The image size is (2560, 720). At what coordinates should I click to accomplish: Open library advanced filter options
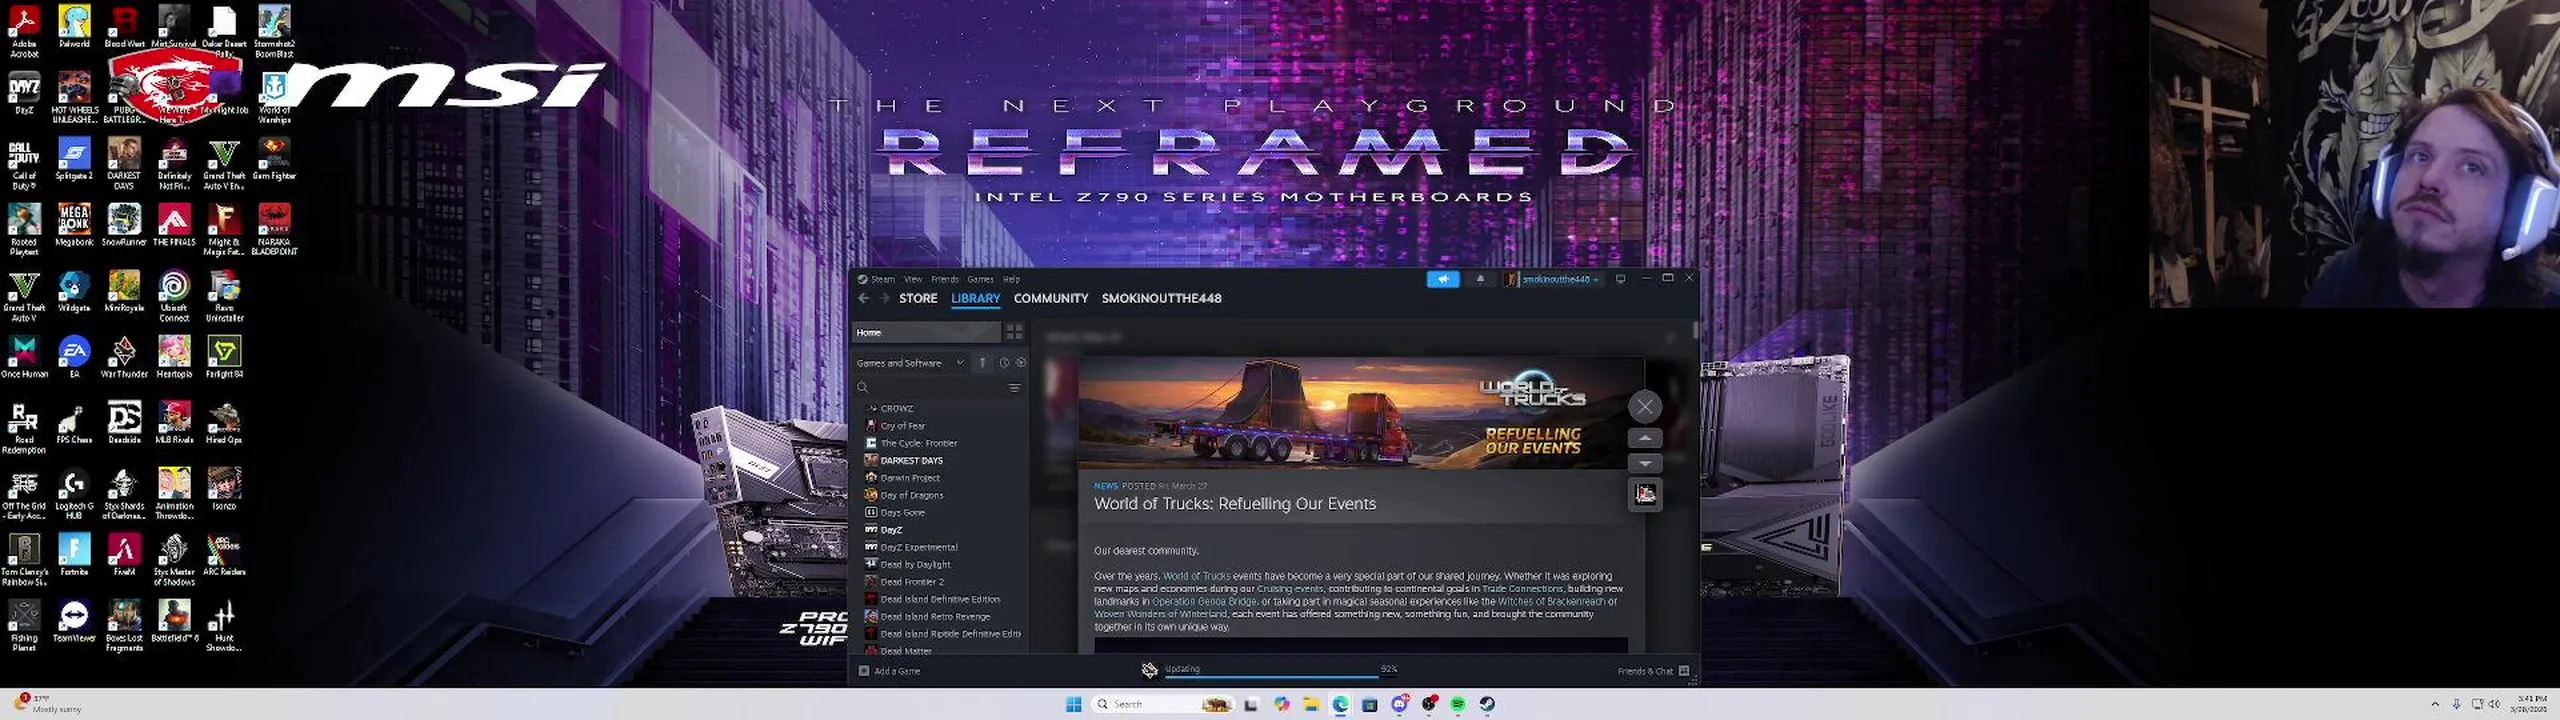pos(1014,387)
